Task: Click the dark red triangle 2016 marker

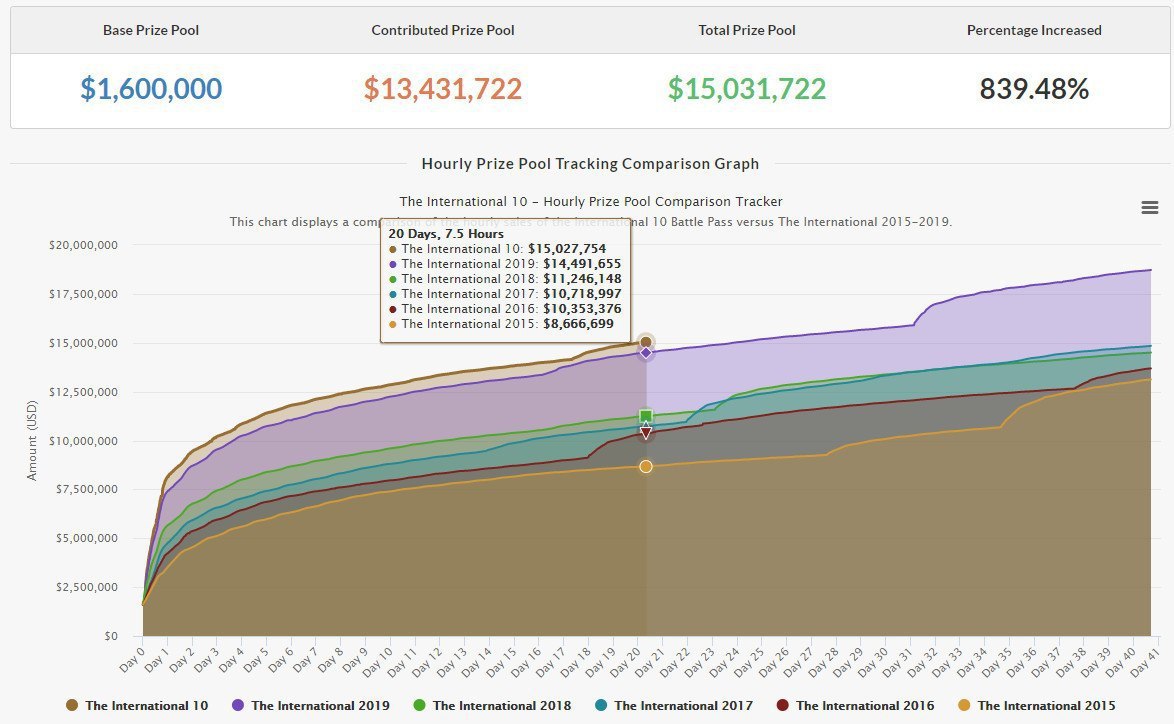Action: pyautogui.click(x=646, y=433)
